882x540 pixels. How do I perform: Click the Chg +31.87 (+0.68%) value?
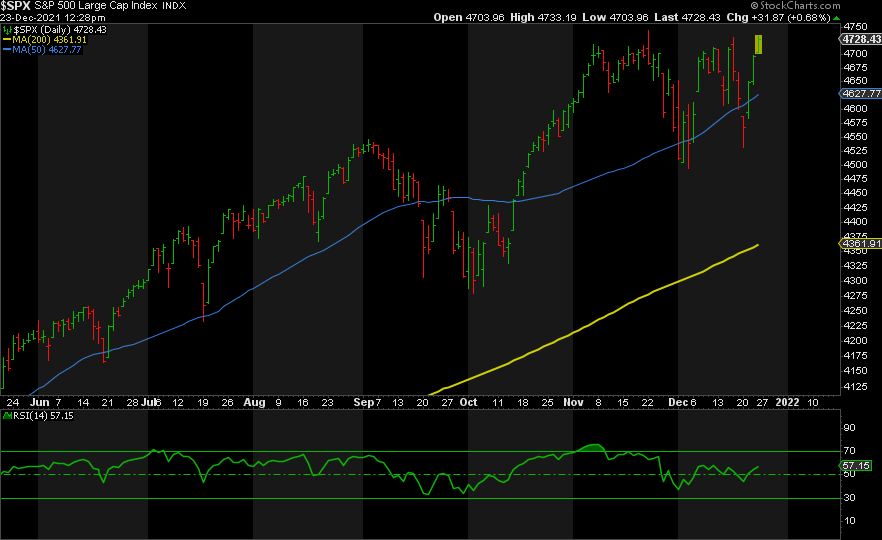pyautogui.click(x=778, y=17)
